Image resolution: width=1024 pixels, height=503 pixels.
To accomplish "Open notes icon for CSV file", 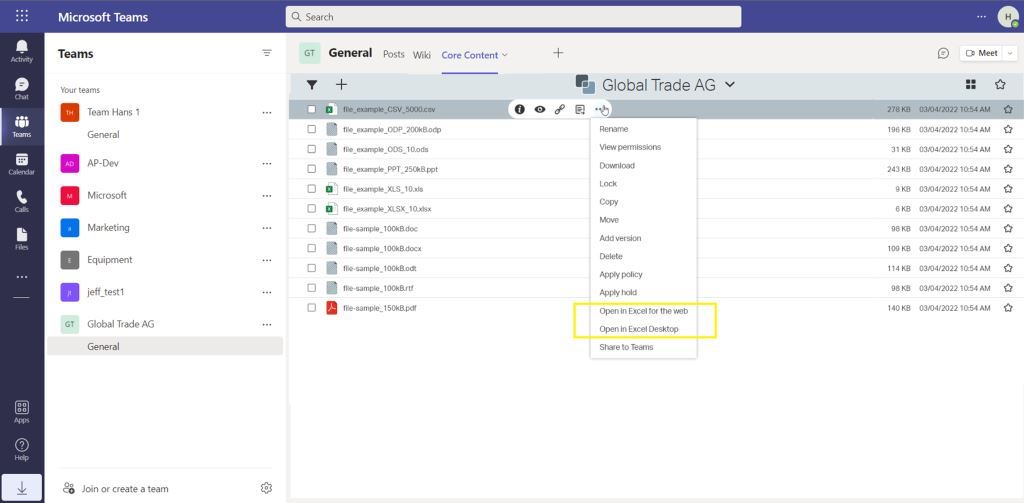I will click(x=580, y=110).
